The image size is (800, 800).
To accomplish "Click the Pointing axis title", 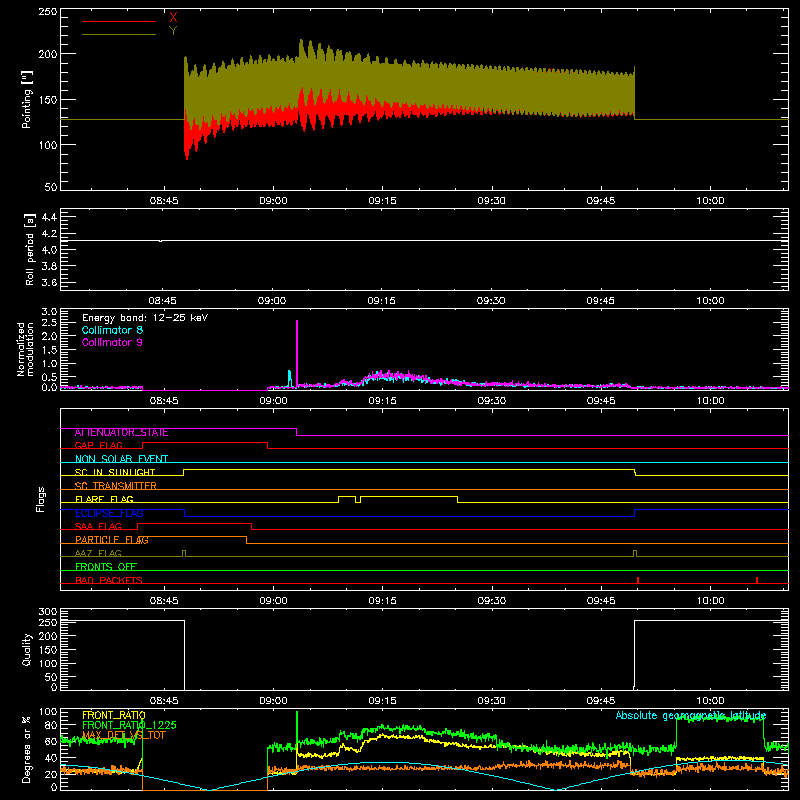I will [27, 99].
